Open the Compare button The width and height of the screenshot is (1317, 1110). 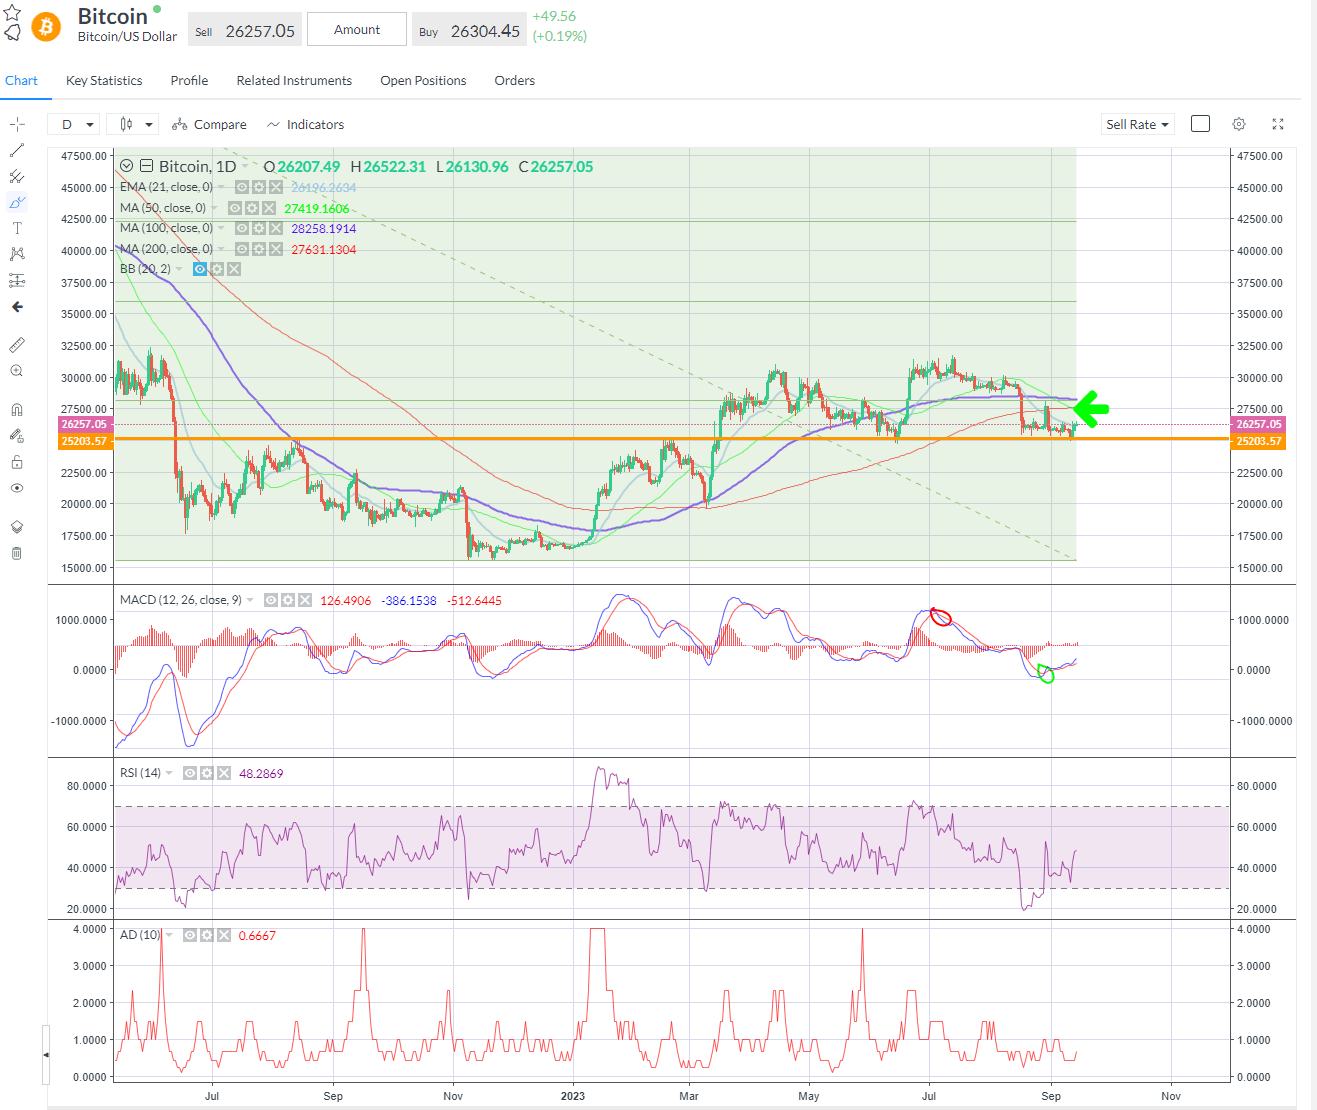[x=209, y=124]
